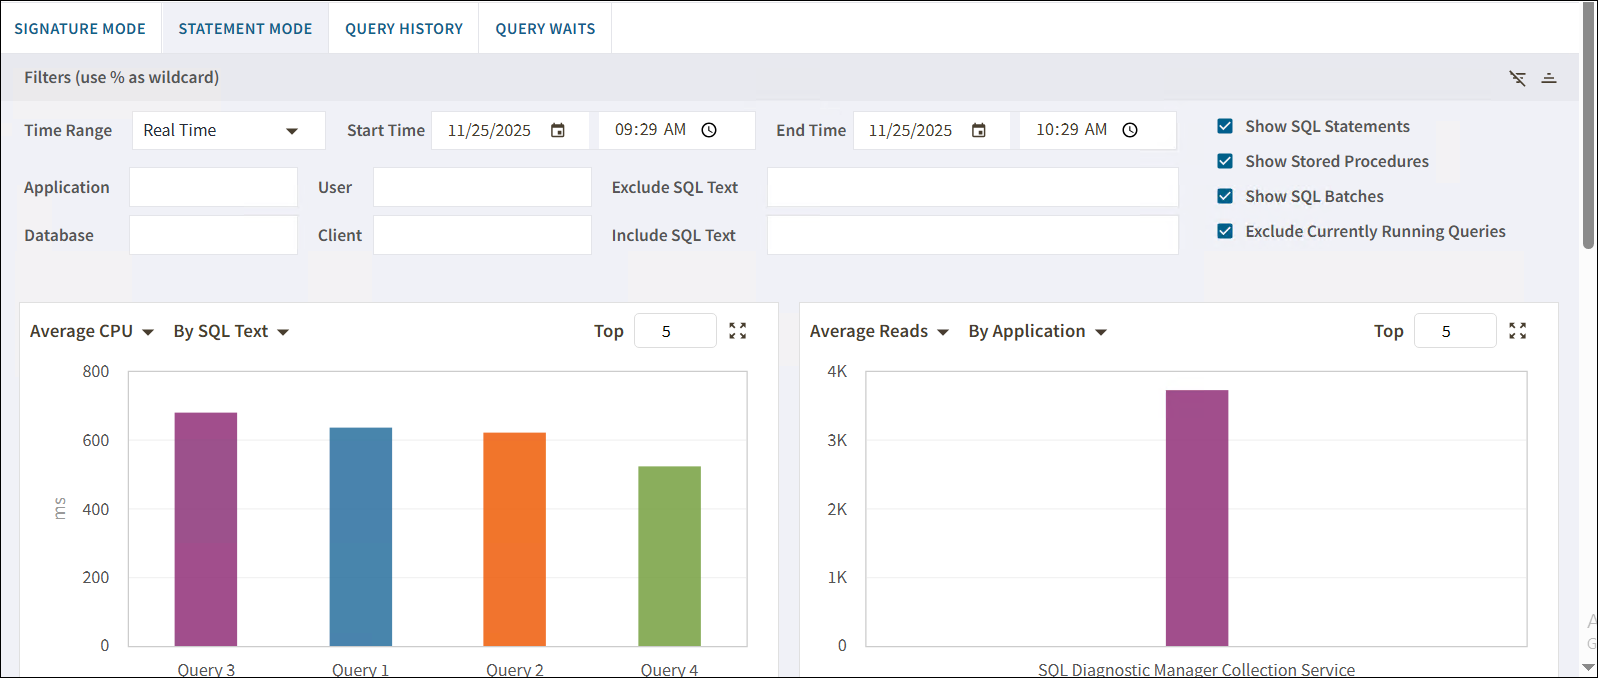Click the scrollbar down arrow

point(1589,667)
